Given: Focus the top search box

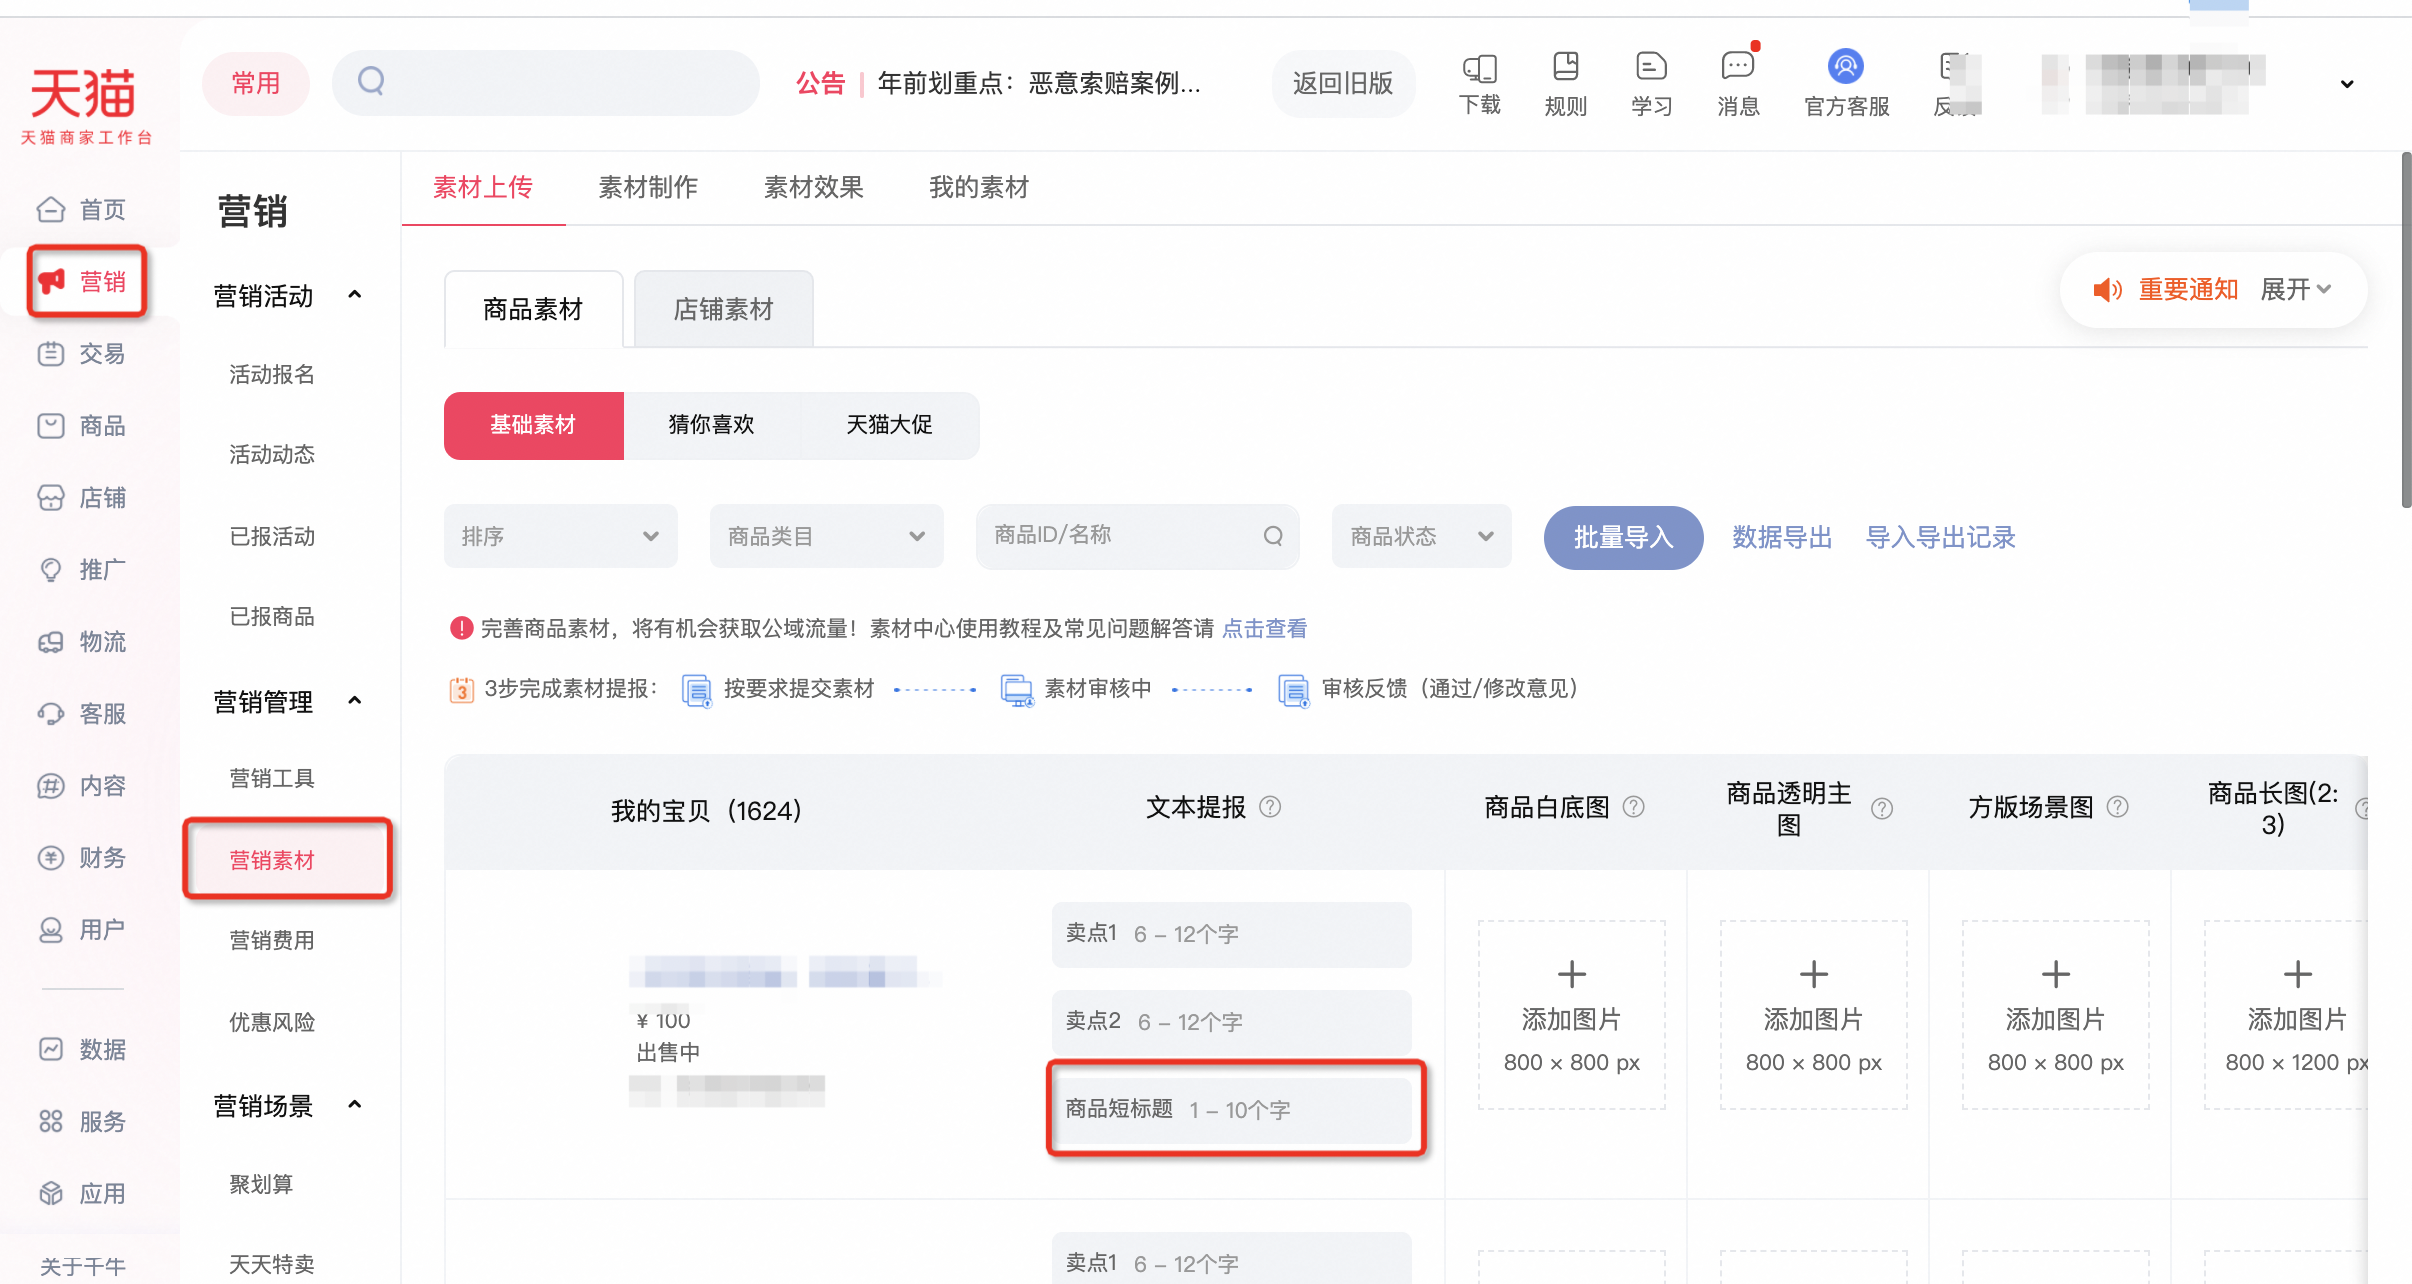Looking at the screenshot, I should [546, 83].
